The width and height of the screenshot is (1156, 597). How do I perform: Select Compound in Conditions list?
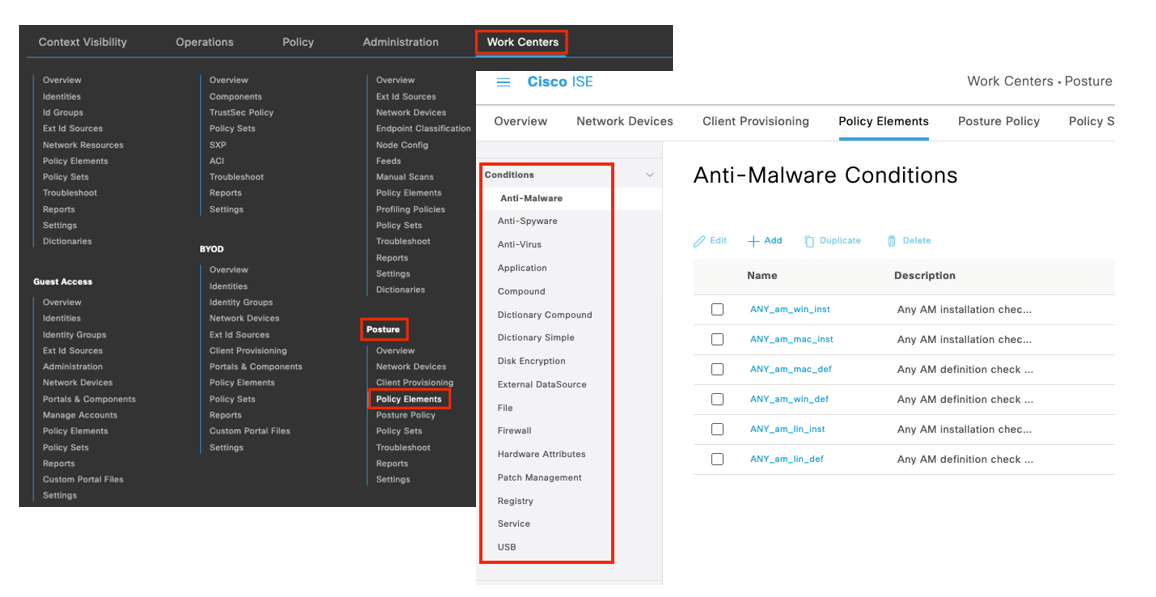coord(521,292)
